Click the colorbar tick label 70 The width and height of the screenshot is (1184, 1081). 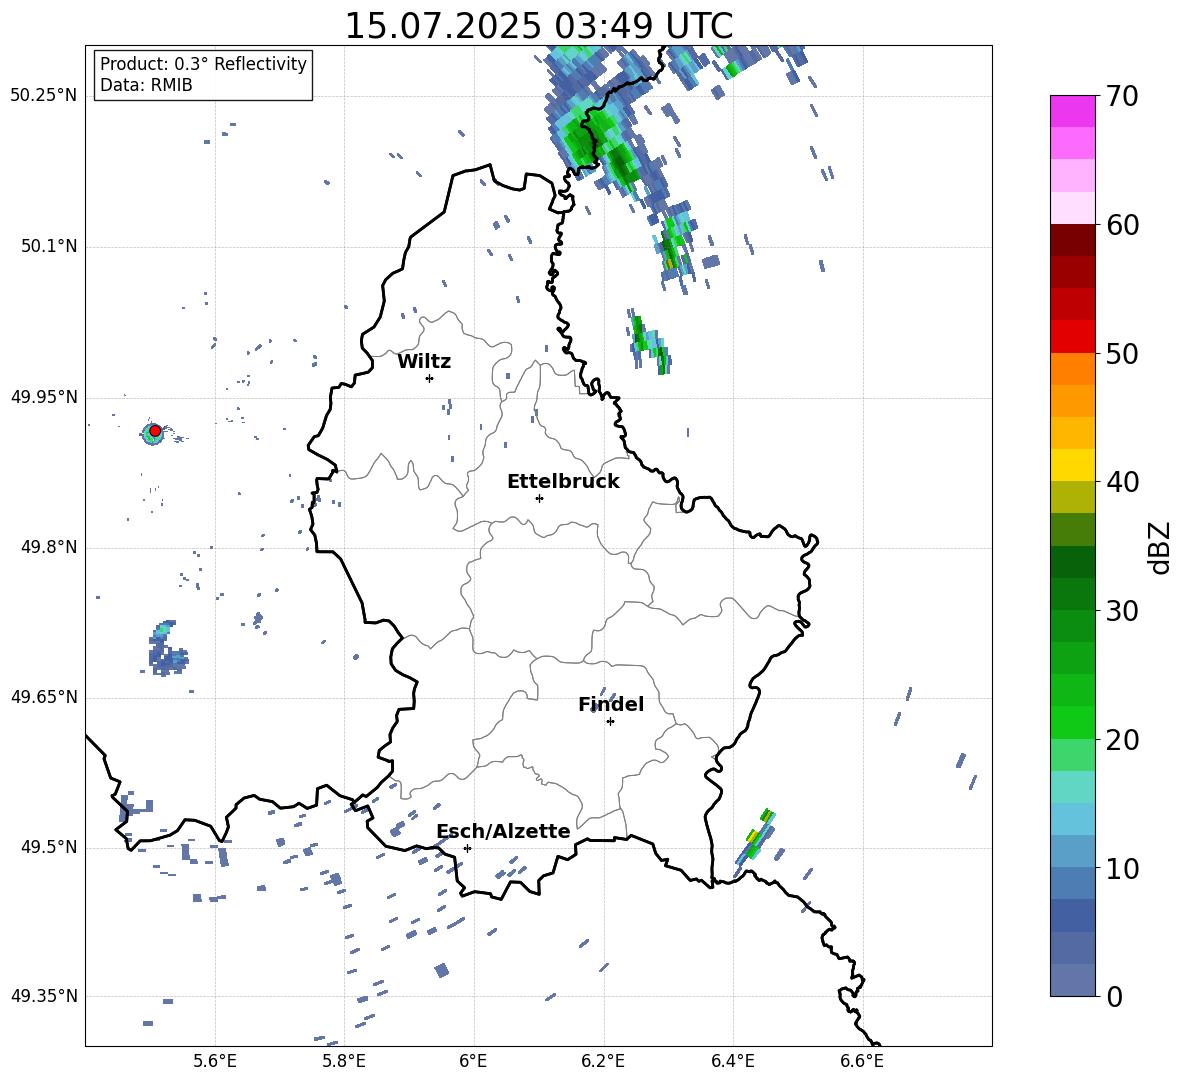[1122, 97]
